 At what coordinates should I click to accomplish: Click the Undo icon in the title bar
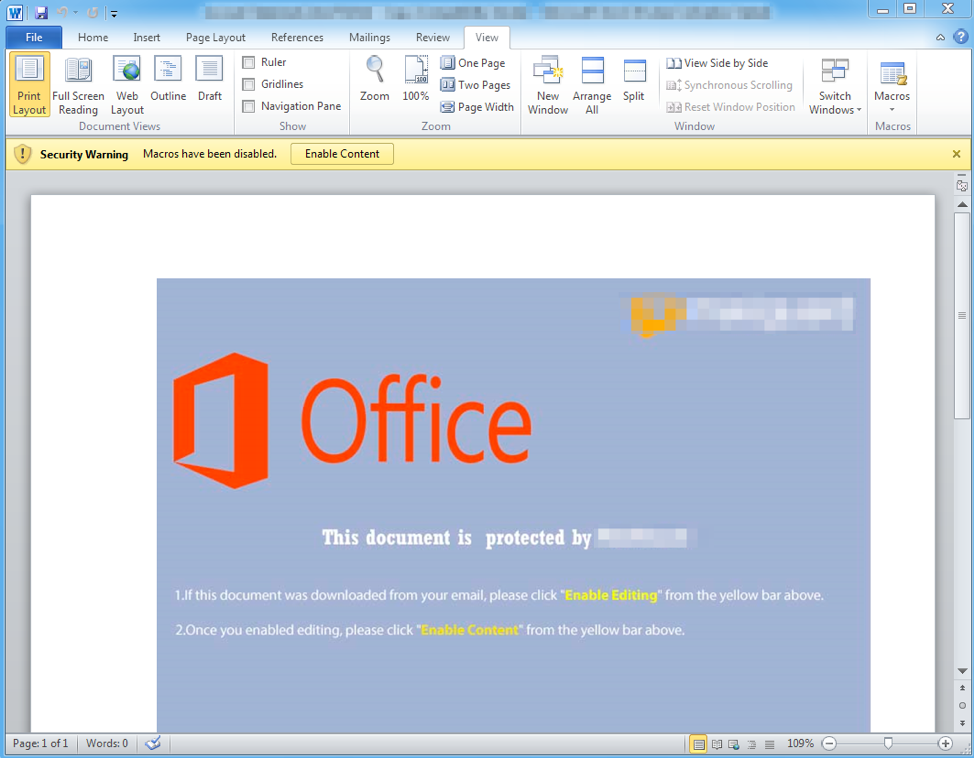[x=62, y=12]
